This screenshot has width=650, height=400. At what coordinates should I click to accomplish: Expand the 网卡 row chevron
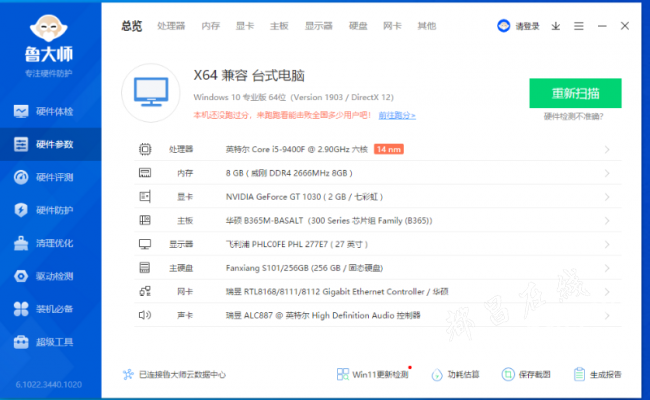click(607, 292)
